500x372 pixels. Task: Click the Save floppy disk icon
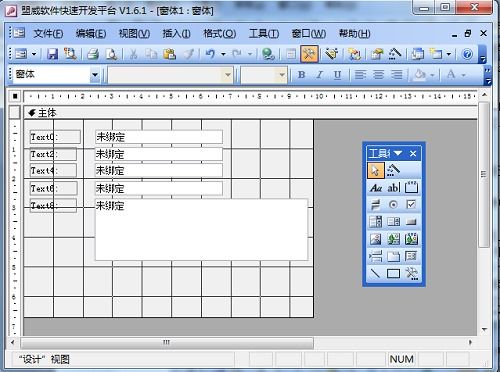point(53,54)
